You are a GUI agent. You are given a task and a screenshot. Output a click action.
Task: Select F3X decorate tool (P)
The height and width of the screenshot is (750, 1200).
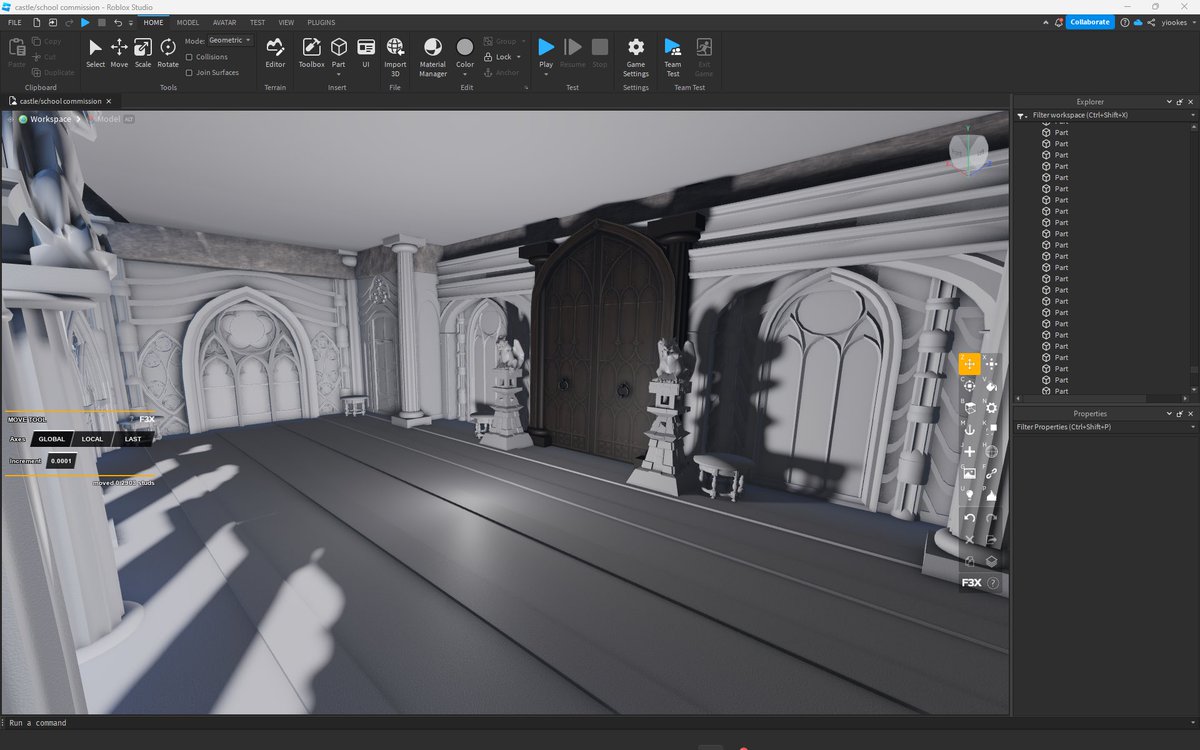pyautogui.click(x=991, y=496)
